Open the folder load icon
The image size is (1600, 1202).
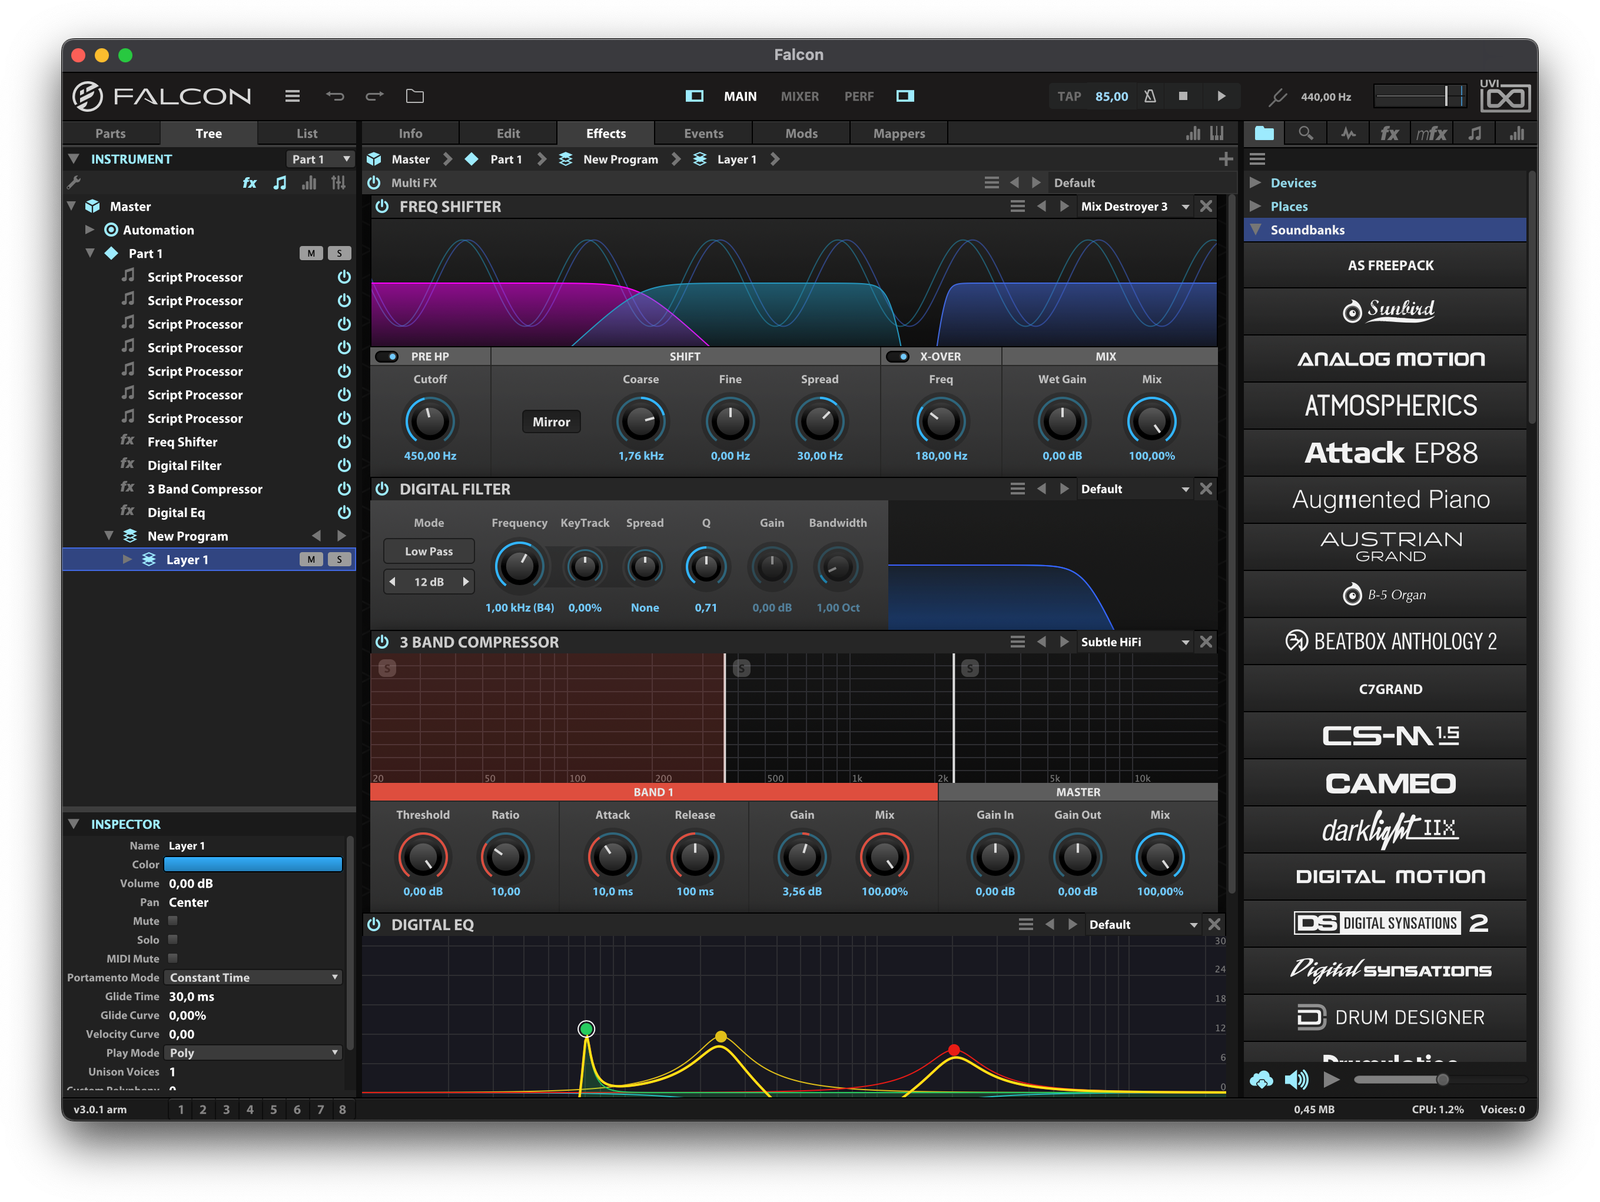[x=415, y=96]
